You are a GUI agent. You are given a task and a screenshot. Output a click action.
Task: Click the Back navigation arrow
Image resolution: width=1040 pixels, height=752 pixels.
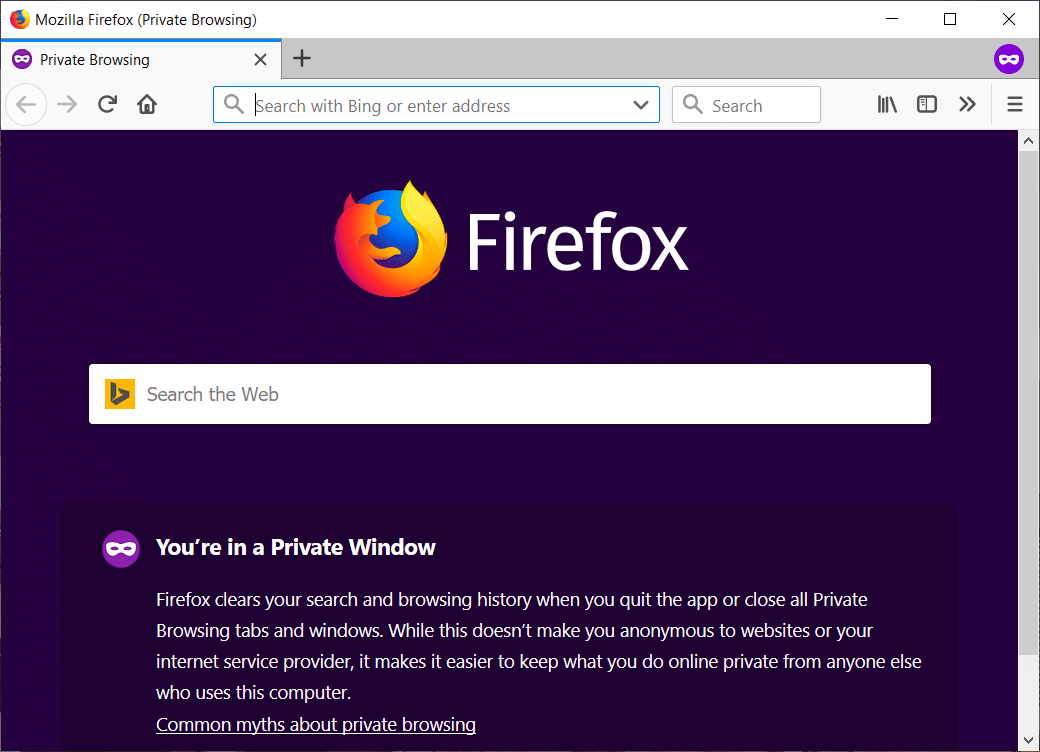[x=26, y=105]
